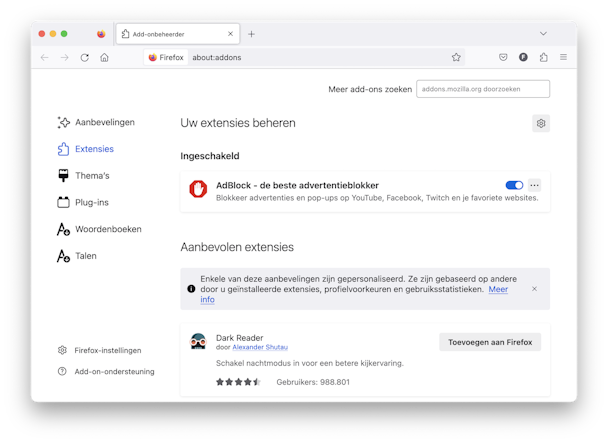Click the Dark Reader icon

(x=198, y=341)
